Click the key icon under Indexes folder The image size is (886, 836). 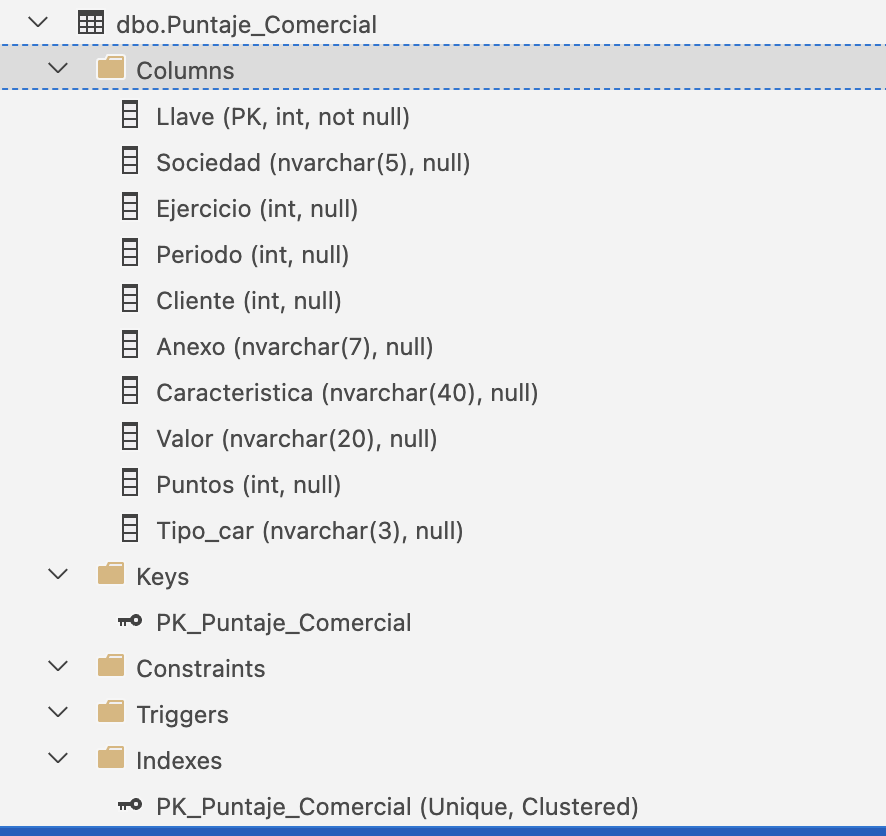pos(130,805)
